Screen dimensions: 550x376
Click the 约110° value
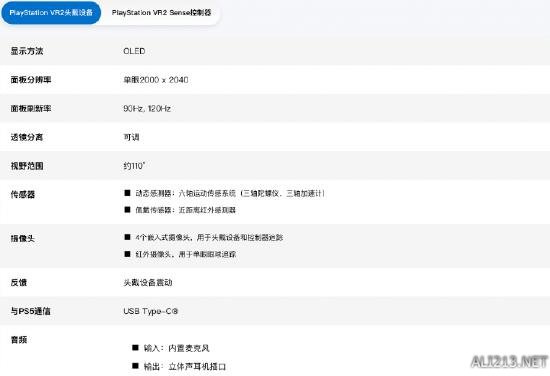(134, 166)
